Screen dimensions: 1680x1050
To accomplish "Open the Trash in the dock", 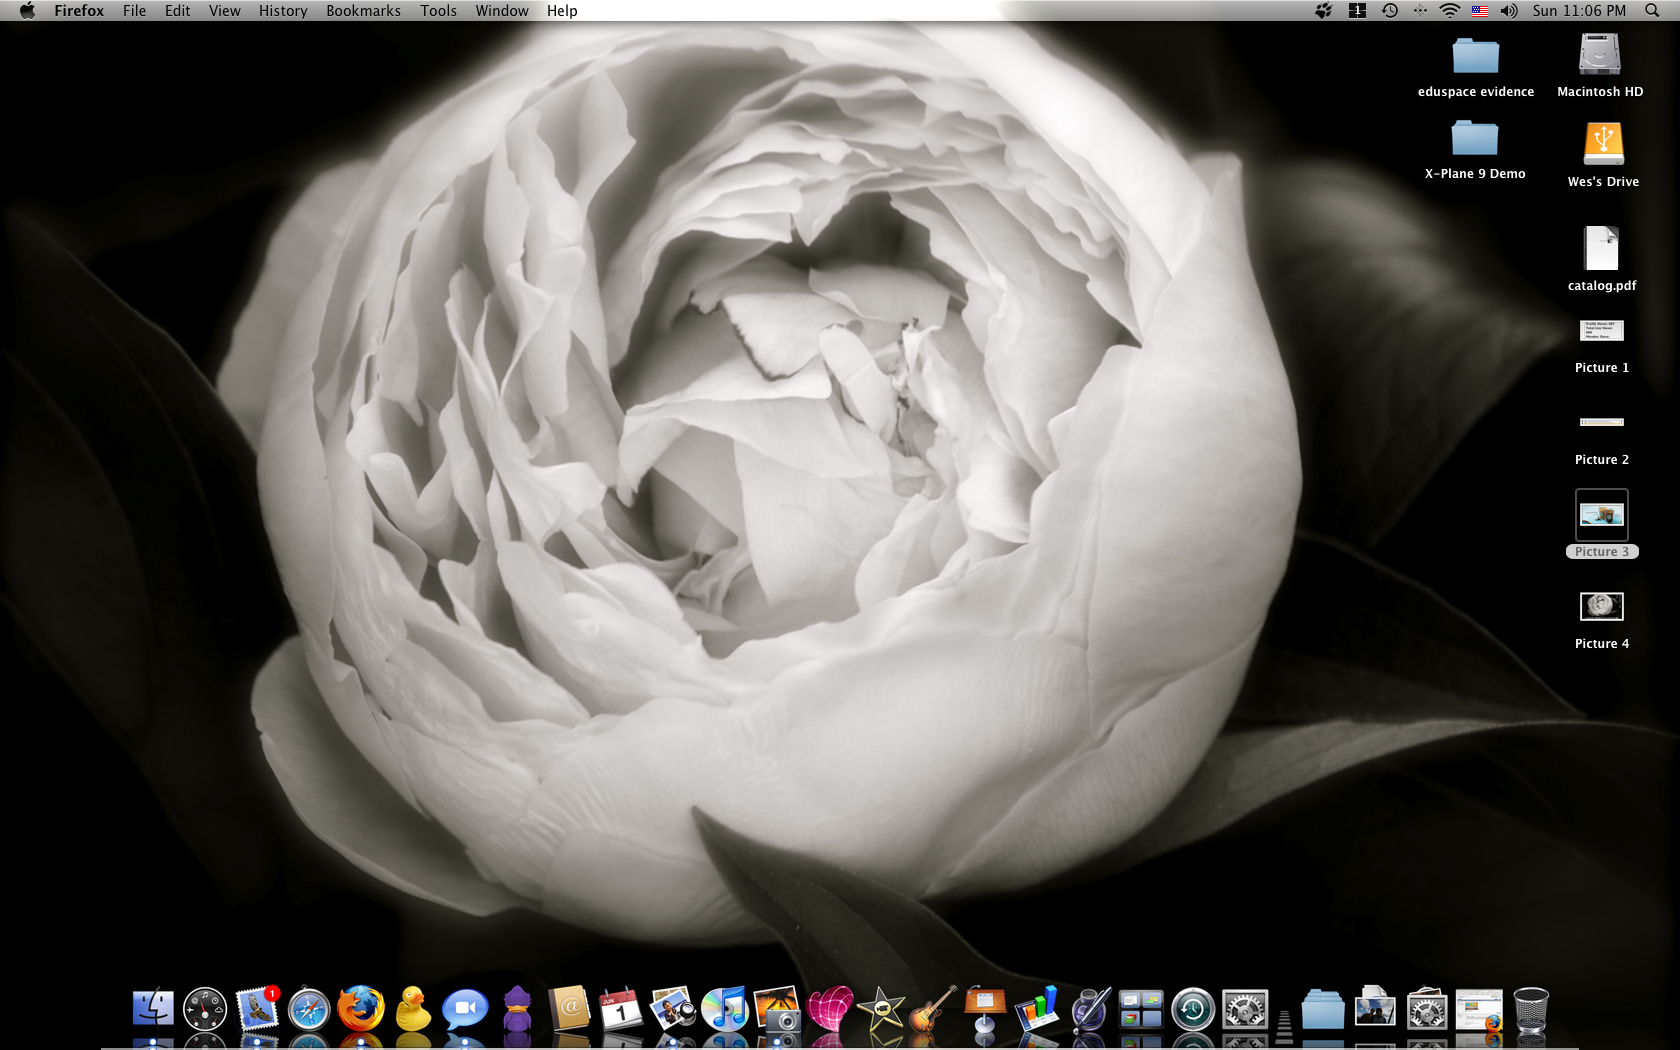I will [x=1531, y=1009].
